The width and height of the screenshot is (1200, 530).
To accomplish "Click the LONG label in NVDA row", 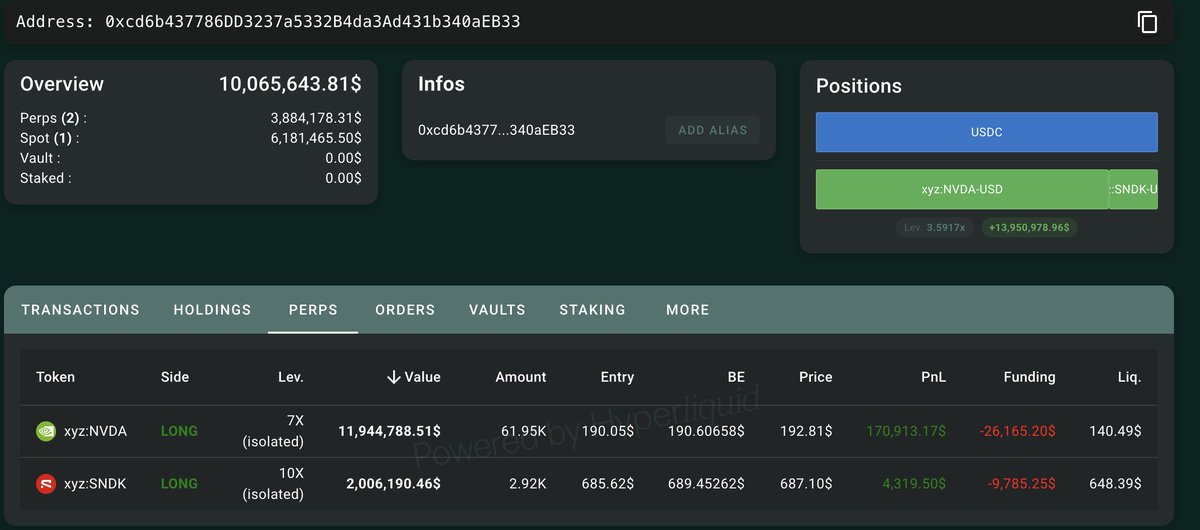I will [x=179, y=432].
